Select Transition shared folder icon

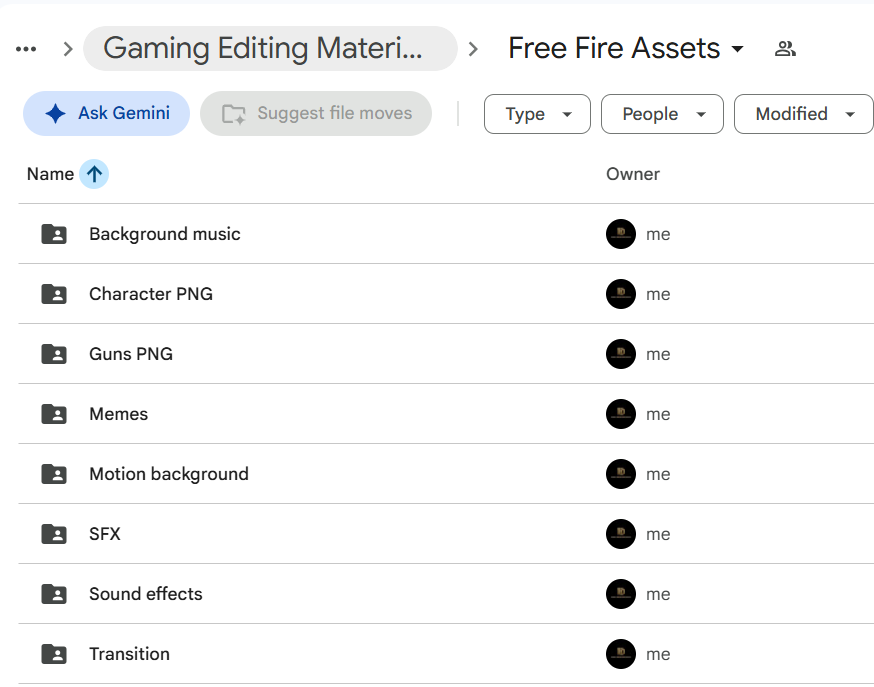tap(54, 654)
